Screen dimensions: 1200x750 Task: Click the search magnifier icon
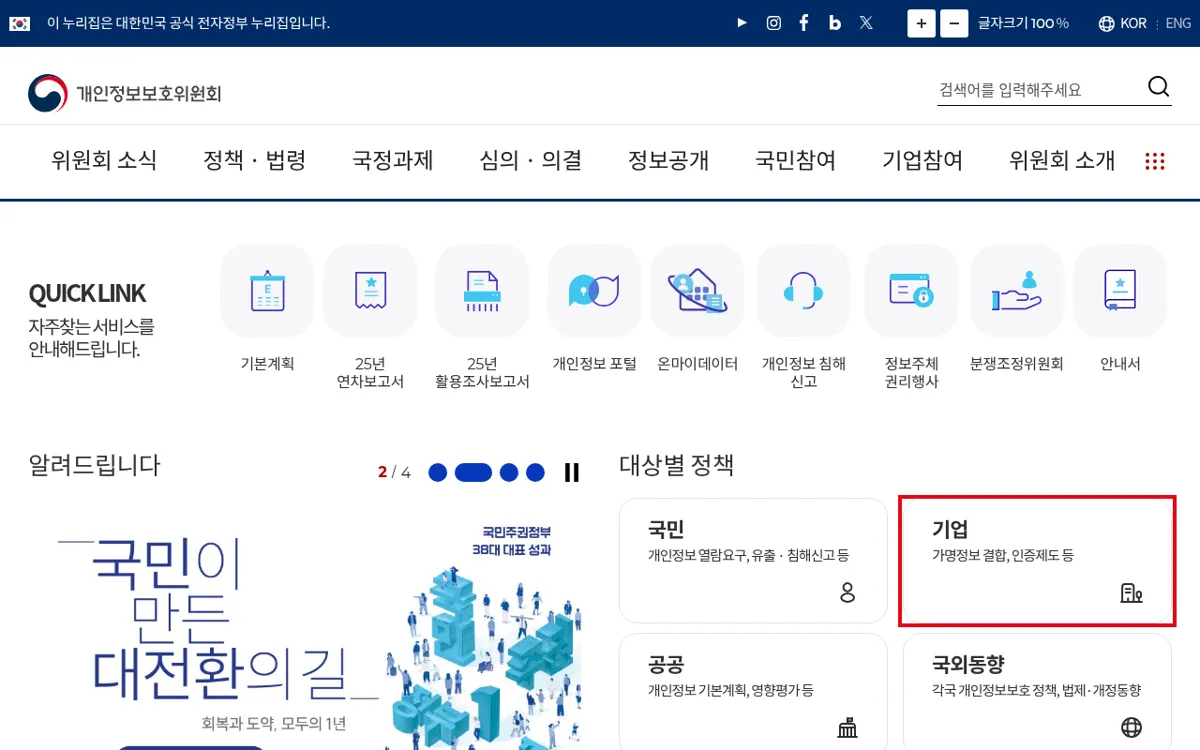(x=1158, y=87)
